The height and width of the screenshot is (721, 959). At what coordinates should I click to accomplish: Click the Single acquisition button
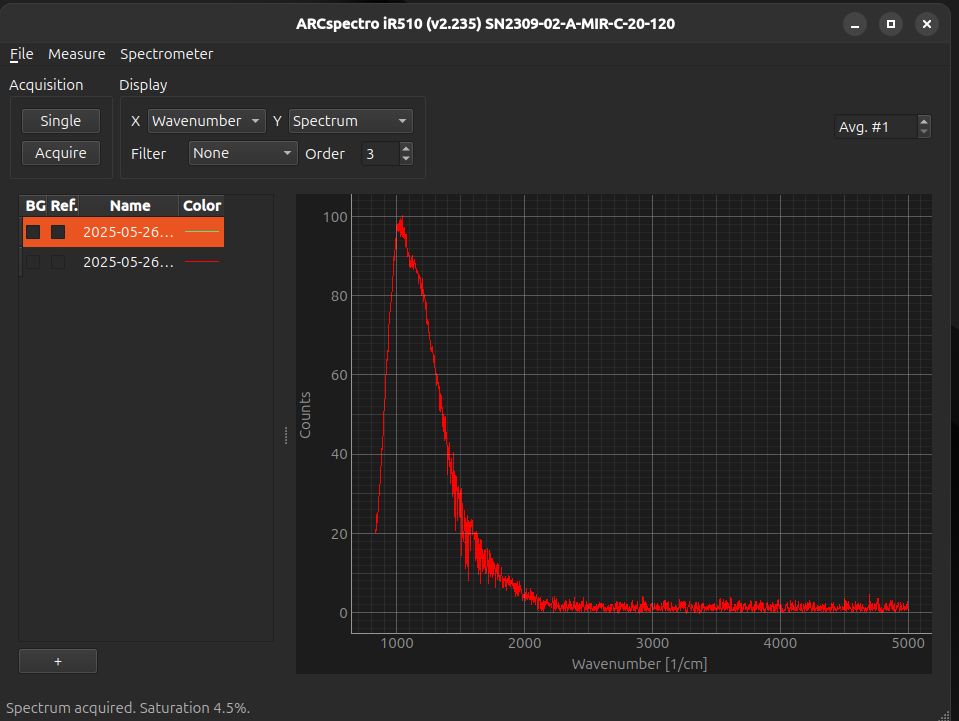click(x=60, y=121)
